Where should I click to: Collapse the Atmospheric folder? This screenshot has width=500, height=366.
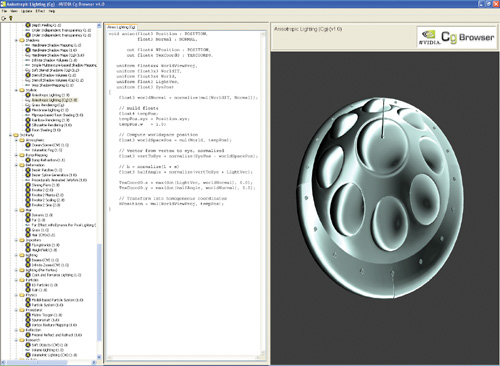tap(16, 140)
